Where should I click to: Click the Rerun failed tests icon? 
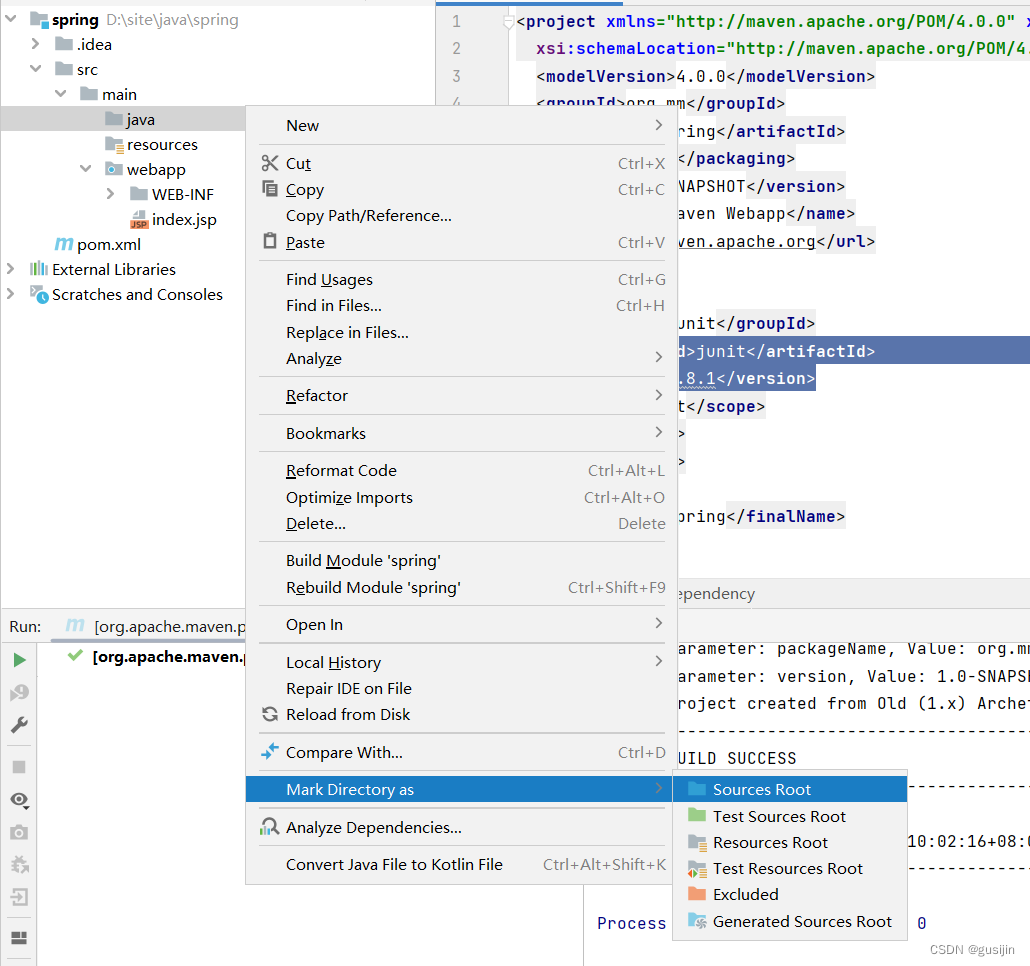tap(20, 692)
